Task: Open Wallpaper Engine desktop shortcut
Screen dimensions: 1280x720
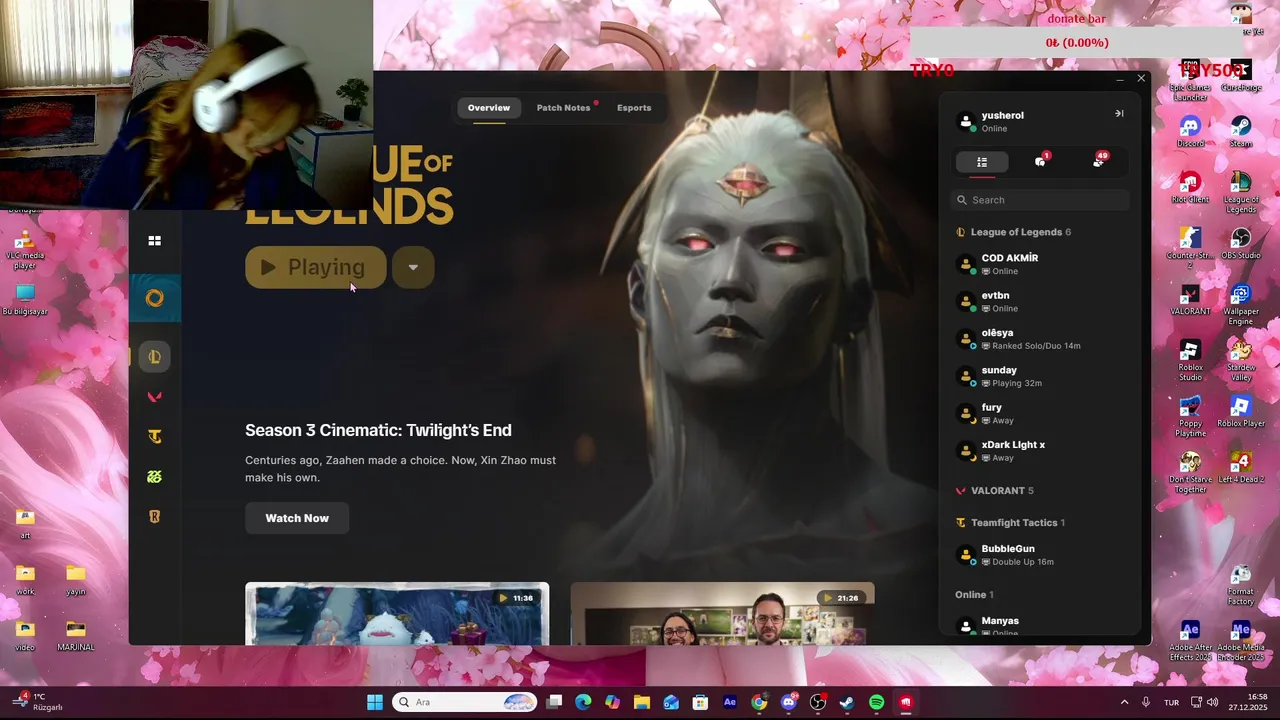Action: click(1241, 304)
